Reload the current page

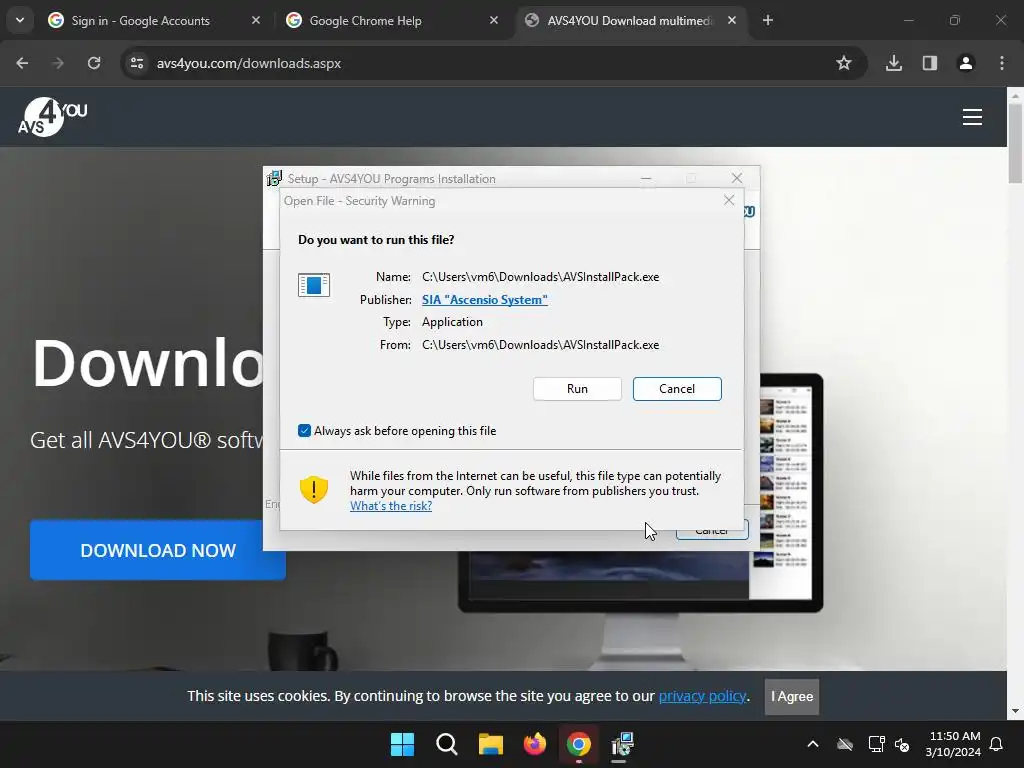click(94, 63)
